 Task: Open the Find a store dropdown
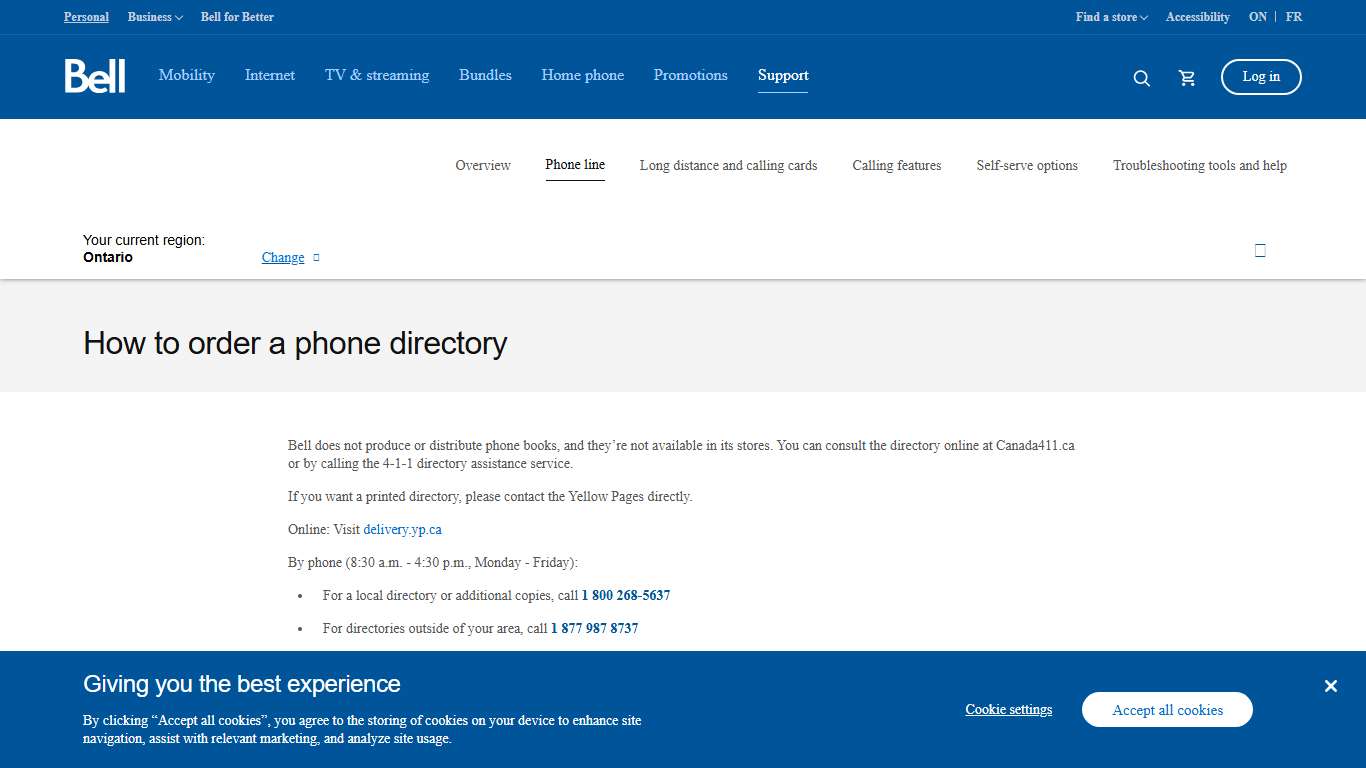coord(1110,17)
